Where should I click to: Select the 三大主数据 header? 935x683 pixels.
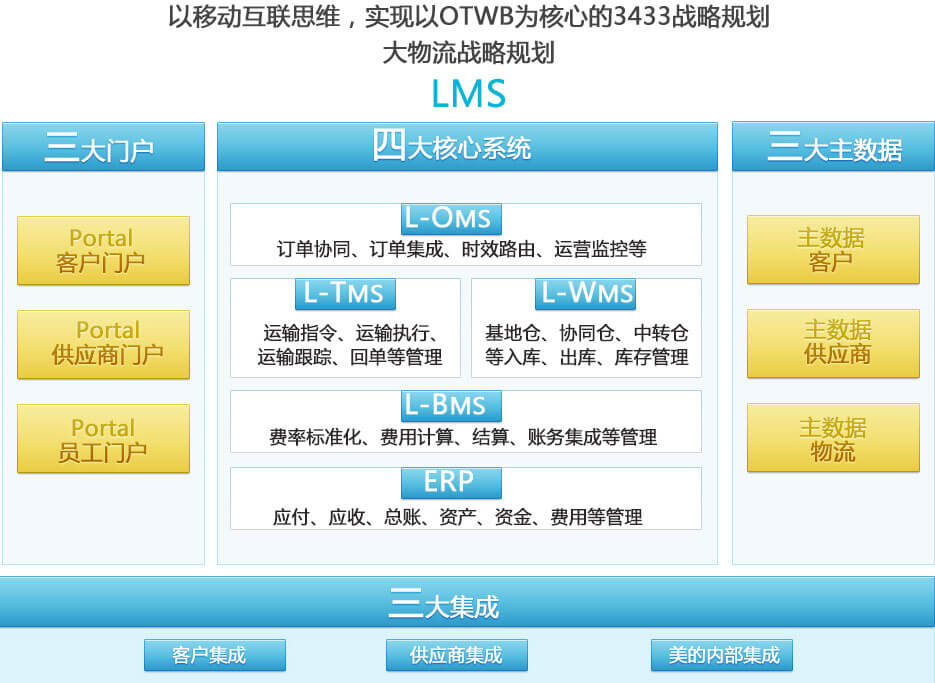pyautogui.click(x=834, y=146)
